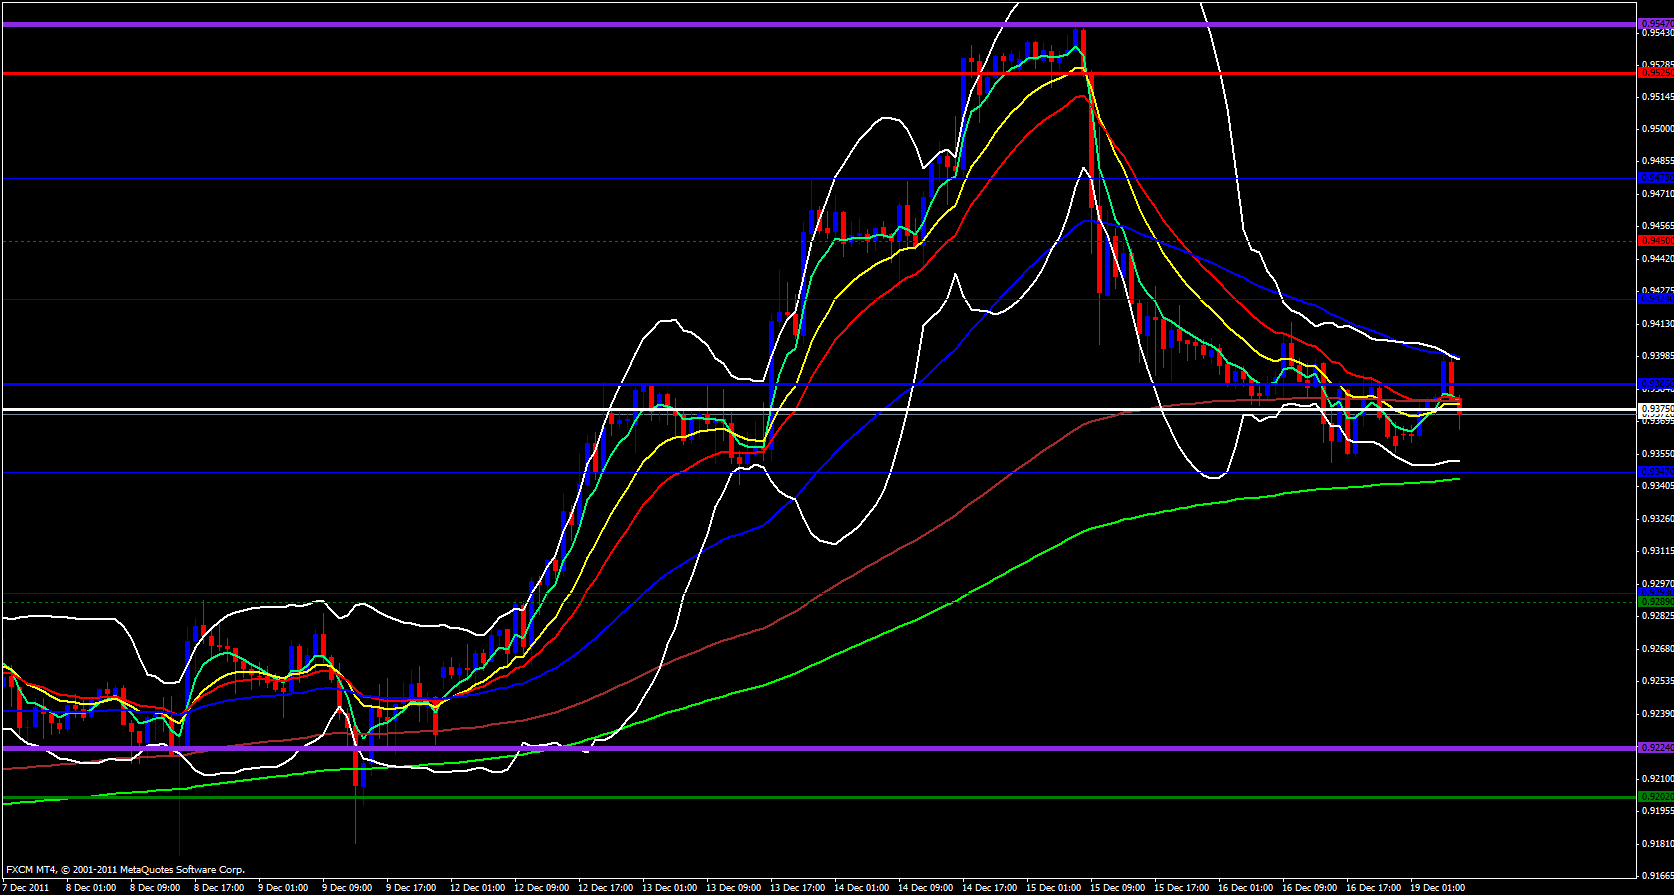Click the 0.9500 price scale value
This screenshot has height=895, width=1674.
(x=1658, y=129)
